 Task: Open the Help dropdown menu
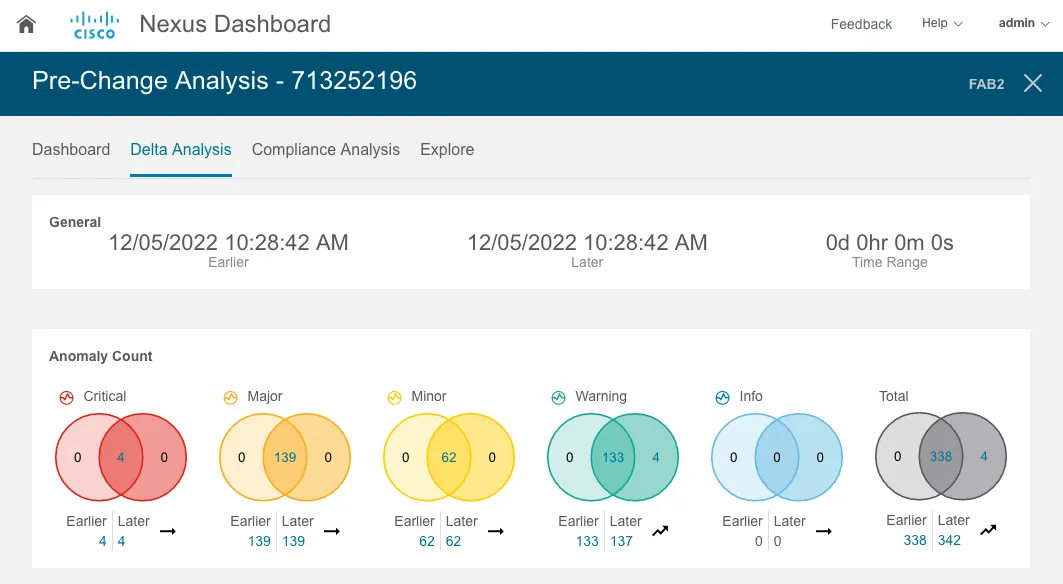(942, 23)
